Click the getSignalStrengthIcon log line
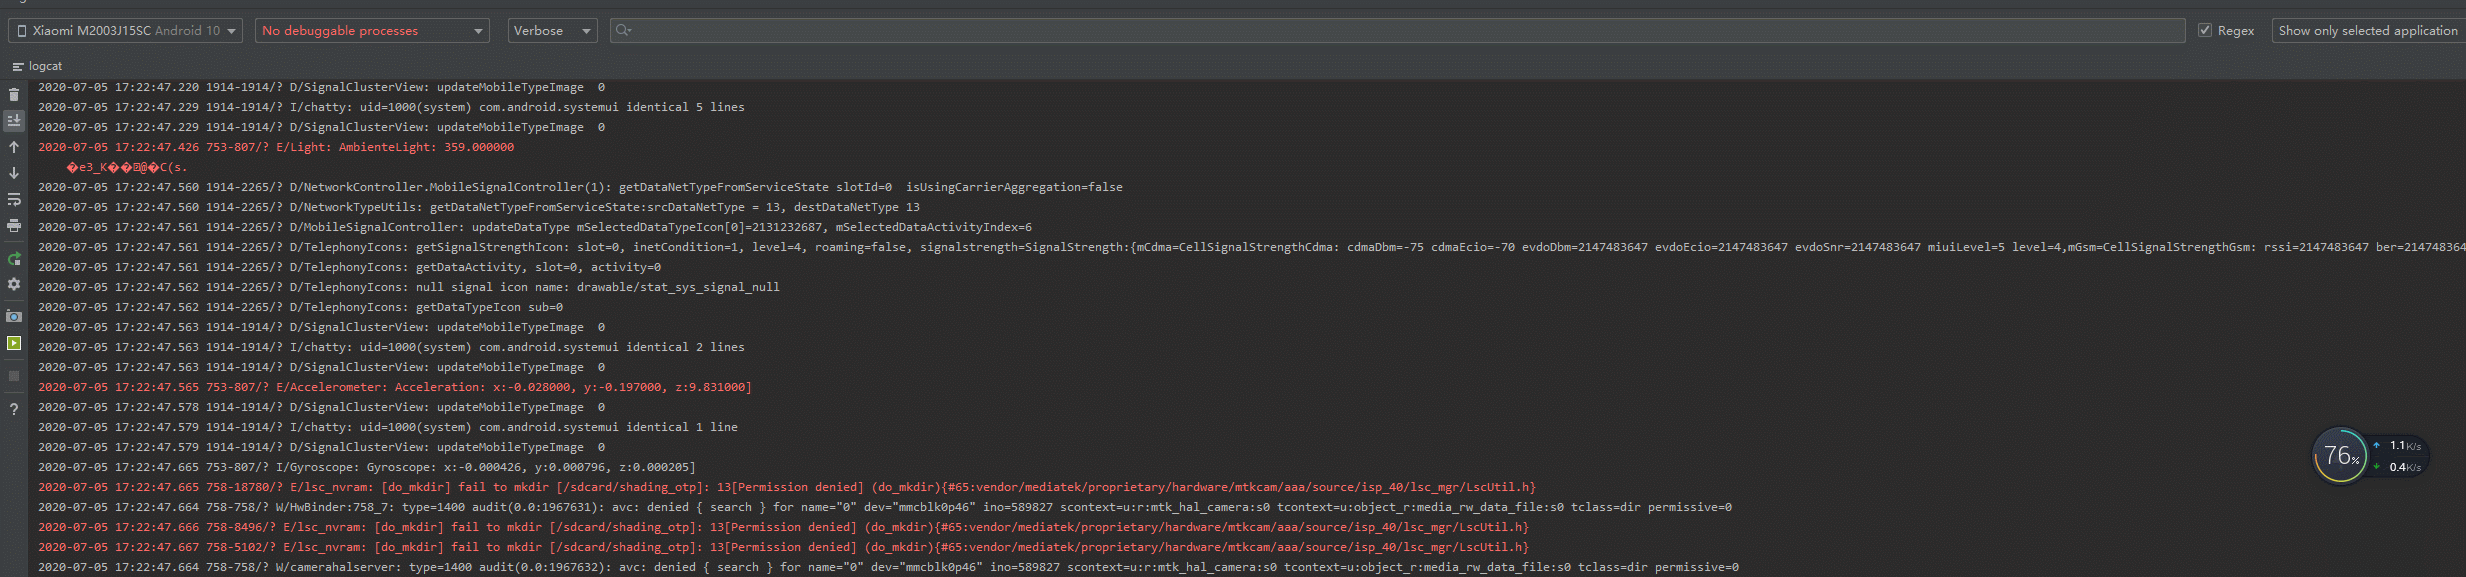 coord(1250,247)
